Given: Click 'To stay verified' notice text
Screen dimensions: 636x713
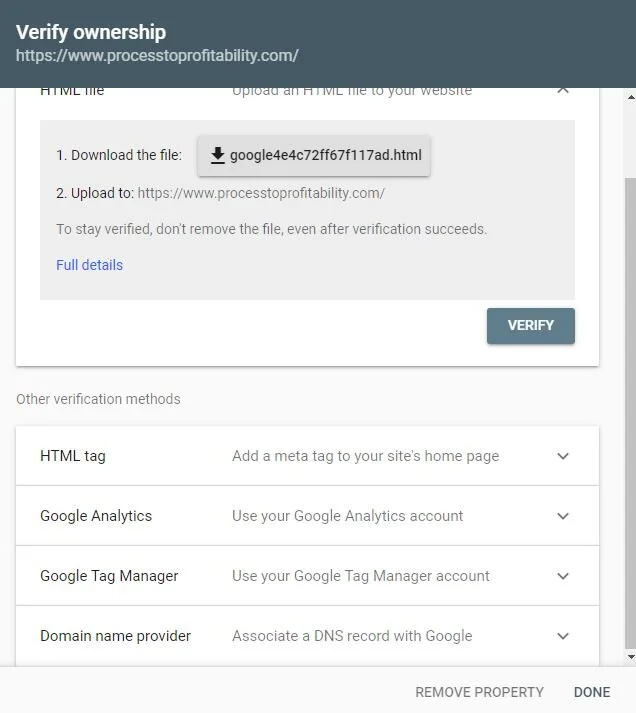Looking at the screenshot, I should point(271,229).
